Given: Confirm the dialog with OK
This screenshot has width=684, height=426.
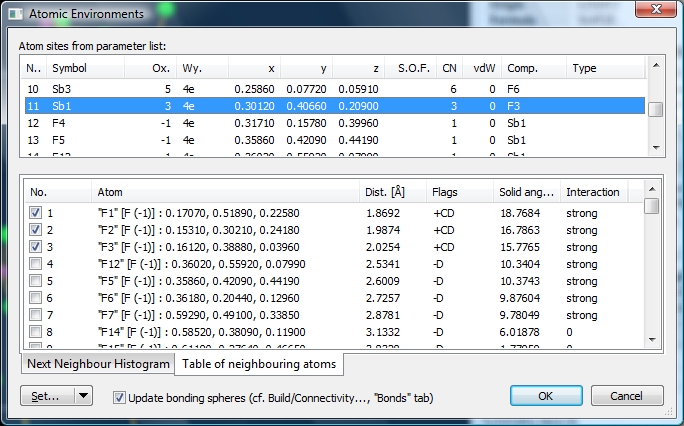Looking at the screenshot, I should pyautogui.click(x=545, y=396).
